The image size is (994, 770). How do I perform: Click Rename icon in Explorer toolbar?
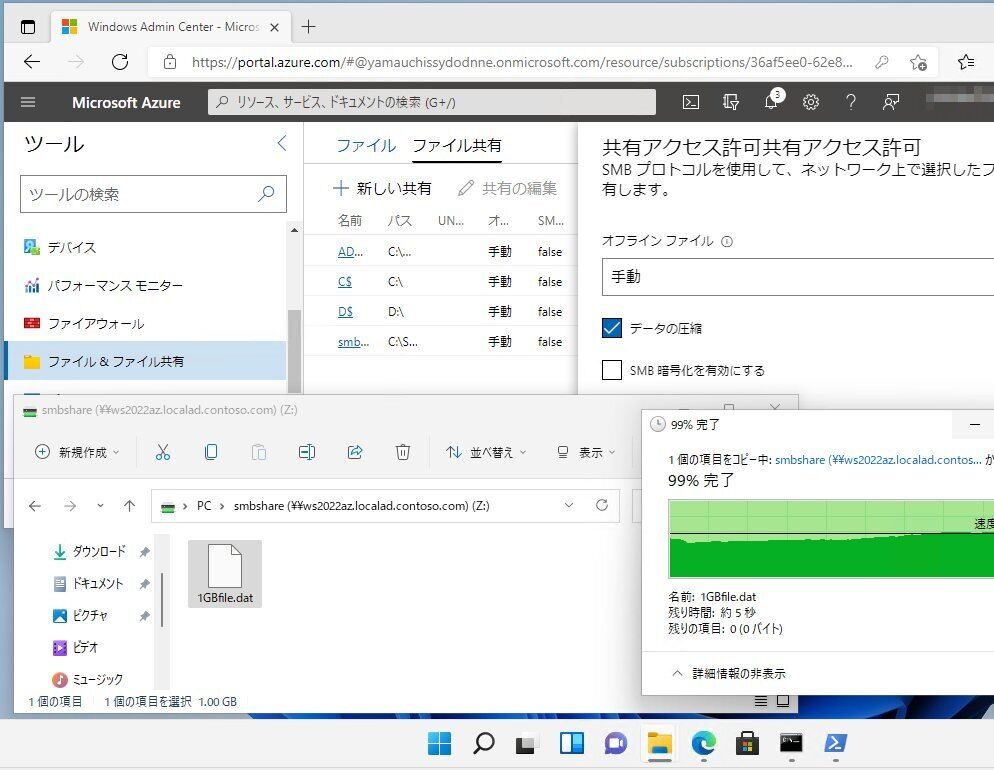point(307,452)
